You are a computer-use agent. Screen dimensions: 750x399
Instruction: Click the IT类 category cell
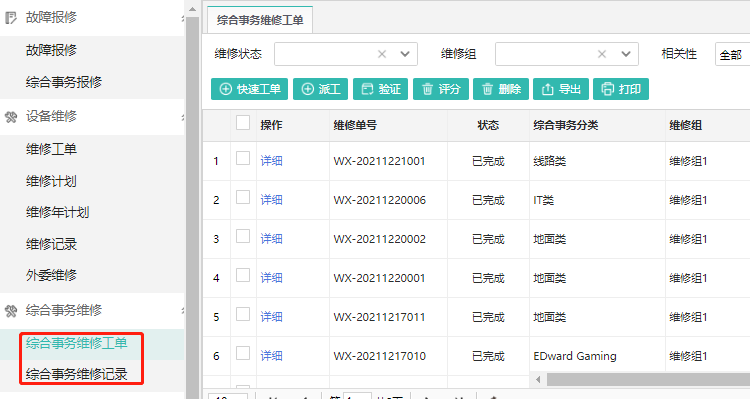[543, 200]
